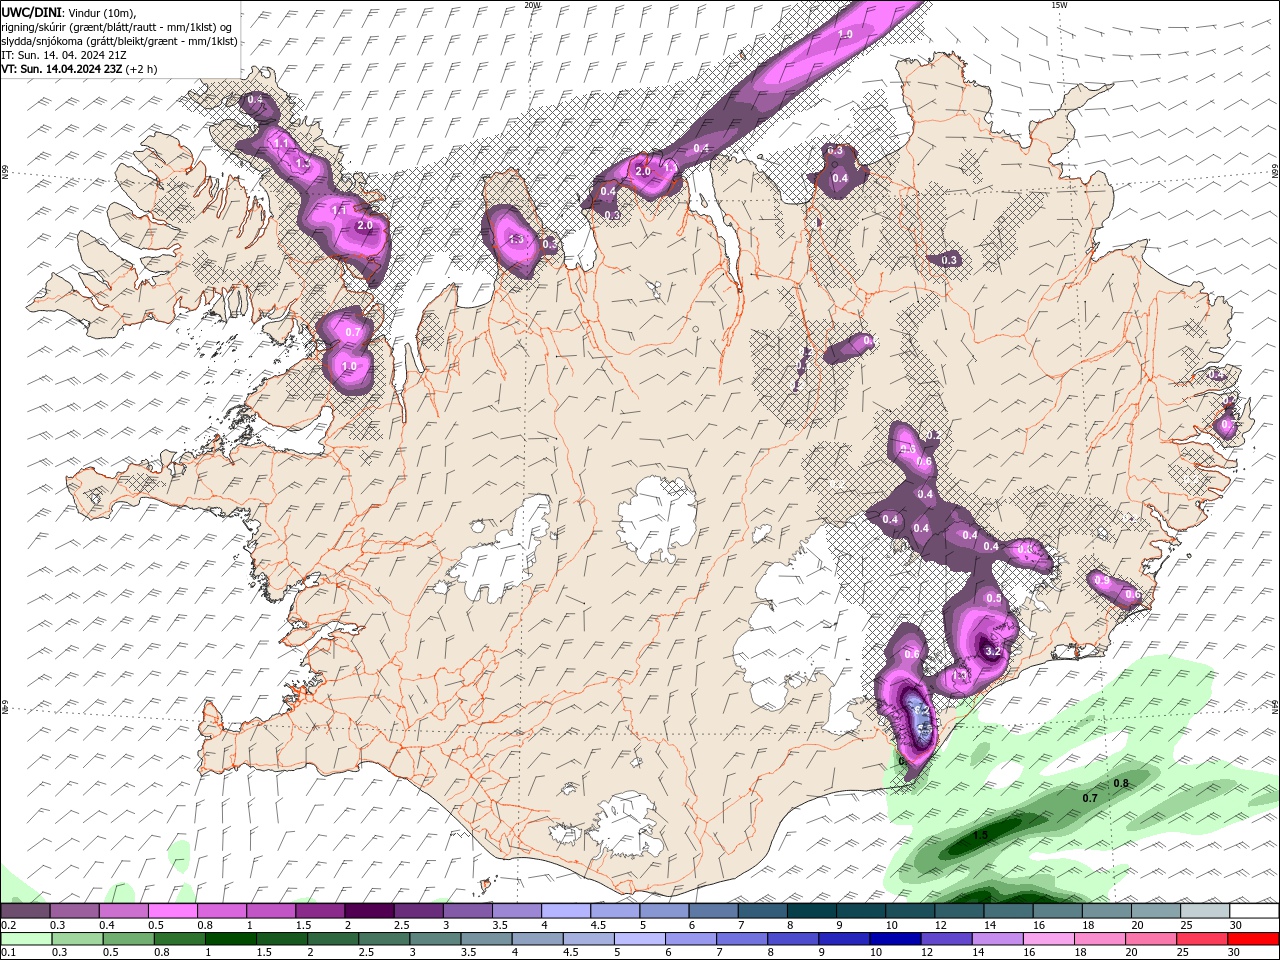Image resolution: width=1280 pixels, height=960 pixels.
Task: Click the bright pink 0.5 swatch in snow legend
Action: coord(172,910)
